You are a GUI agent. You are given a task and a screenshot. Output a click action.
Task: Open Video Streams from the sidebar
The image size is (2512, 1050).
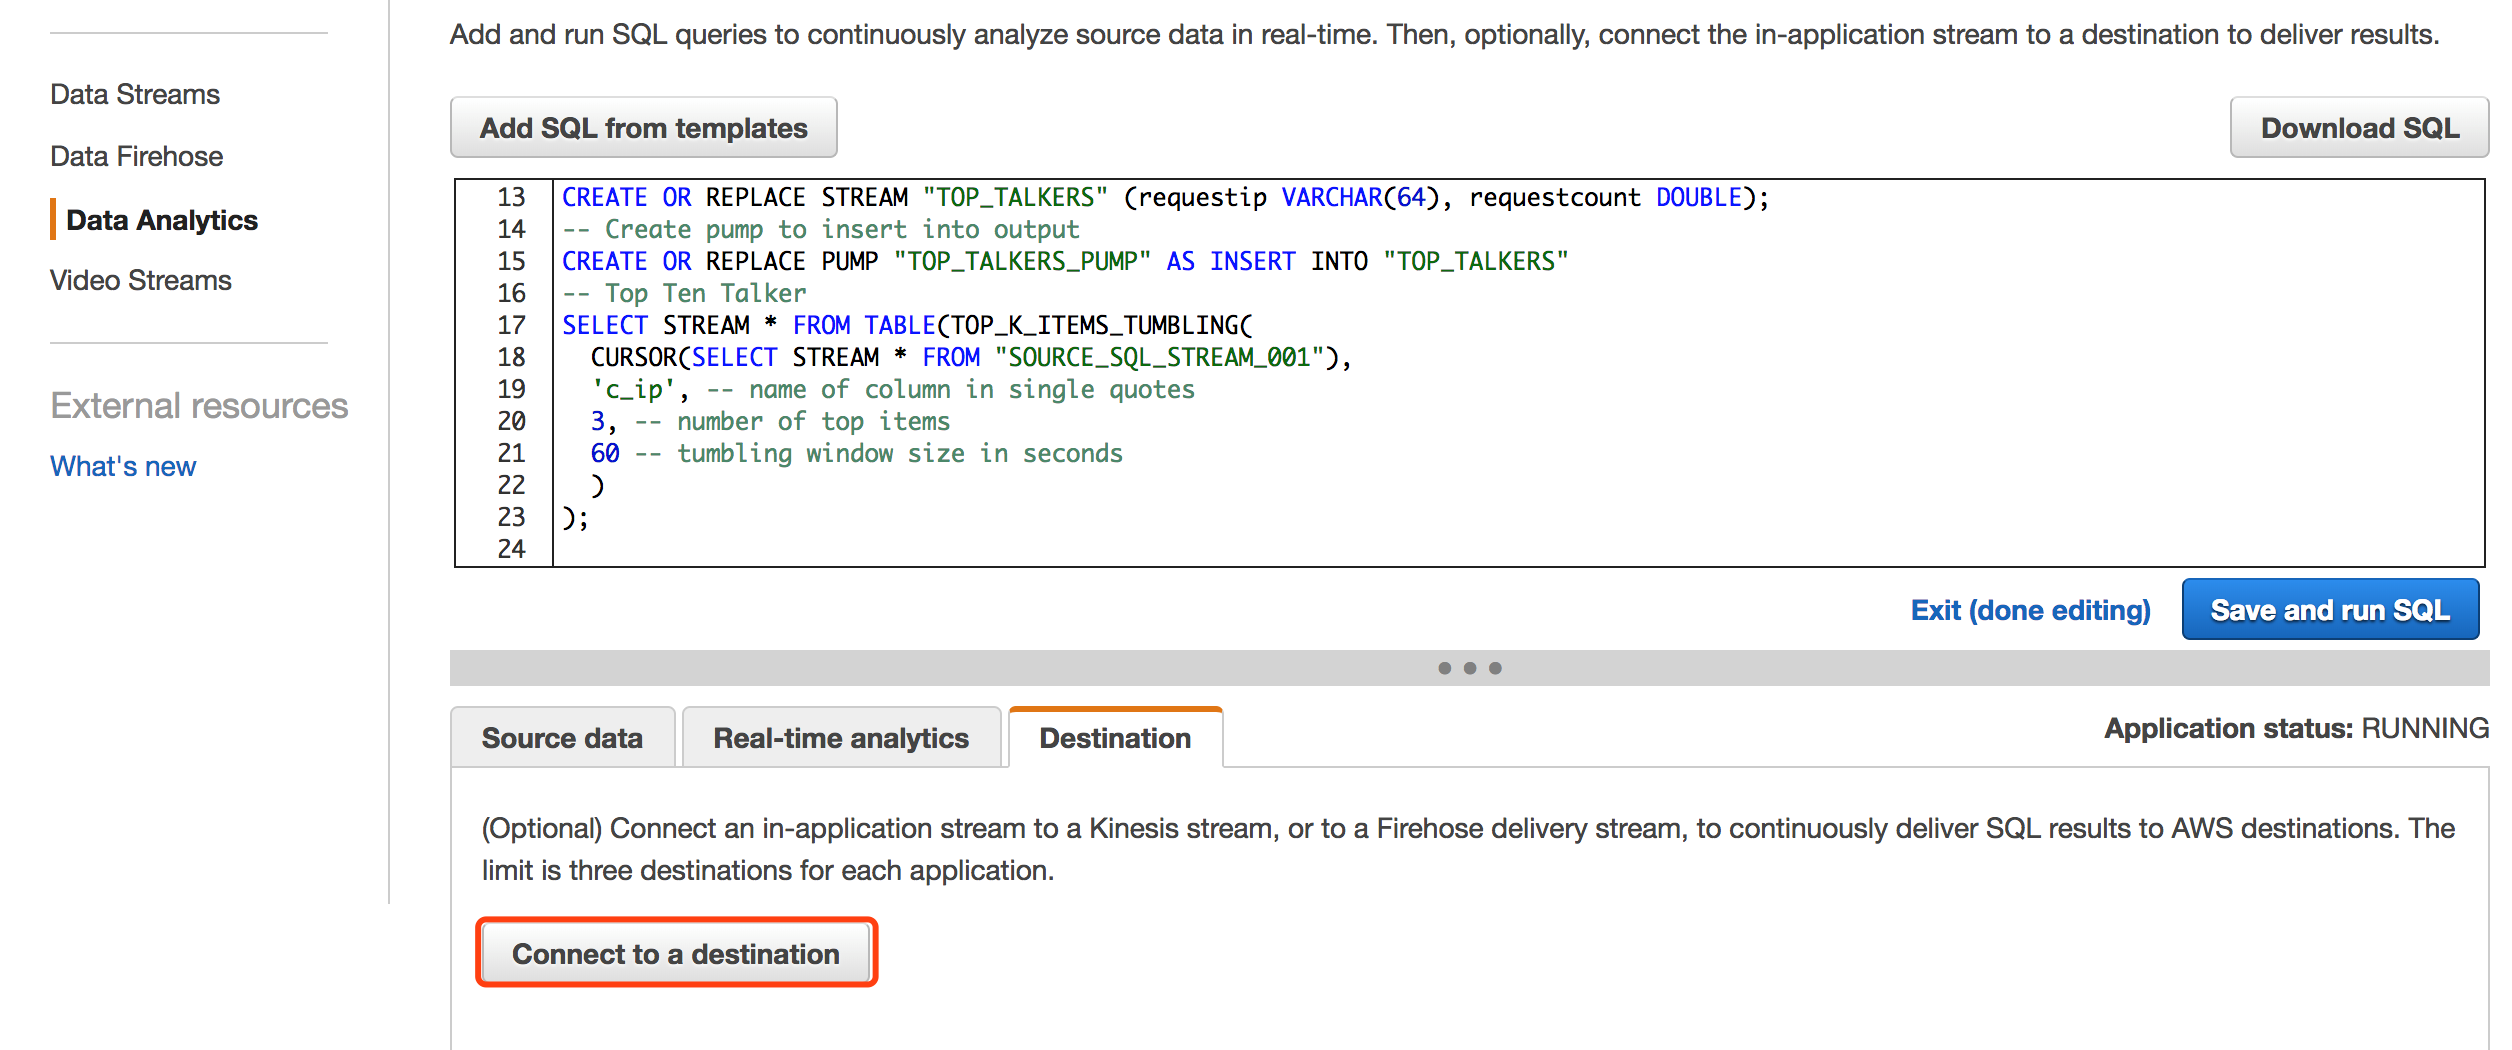point(140,280)
